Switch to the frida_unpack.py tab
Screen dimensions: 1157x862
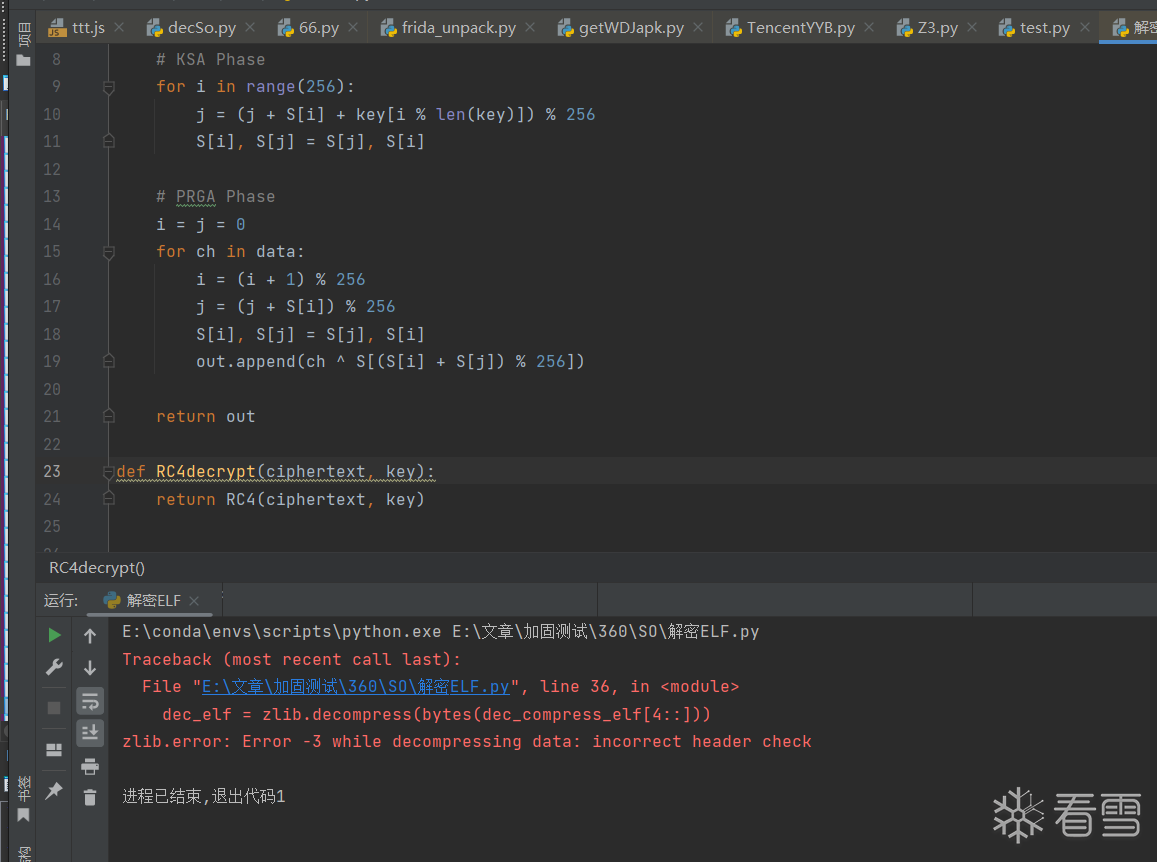(458, 28)
